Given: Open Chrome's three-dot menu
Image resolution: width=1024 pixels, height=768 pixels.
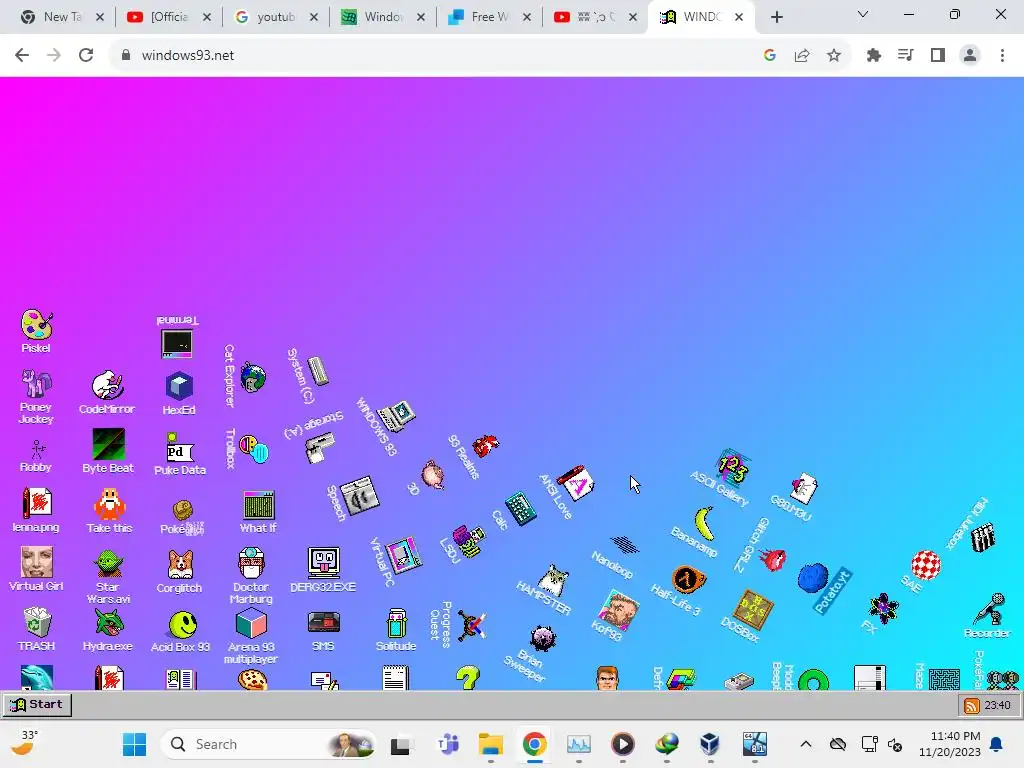Looking at the screenshot, I should coord(1002,56).
